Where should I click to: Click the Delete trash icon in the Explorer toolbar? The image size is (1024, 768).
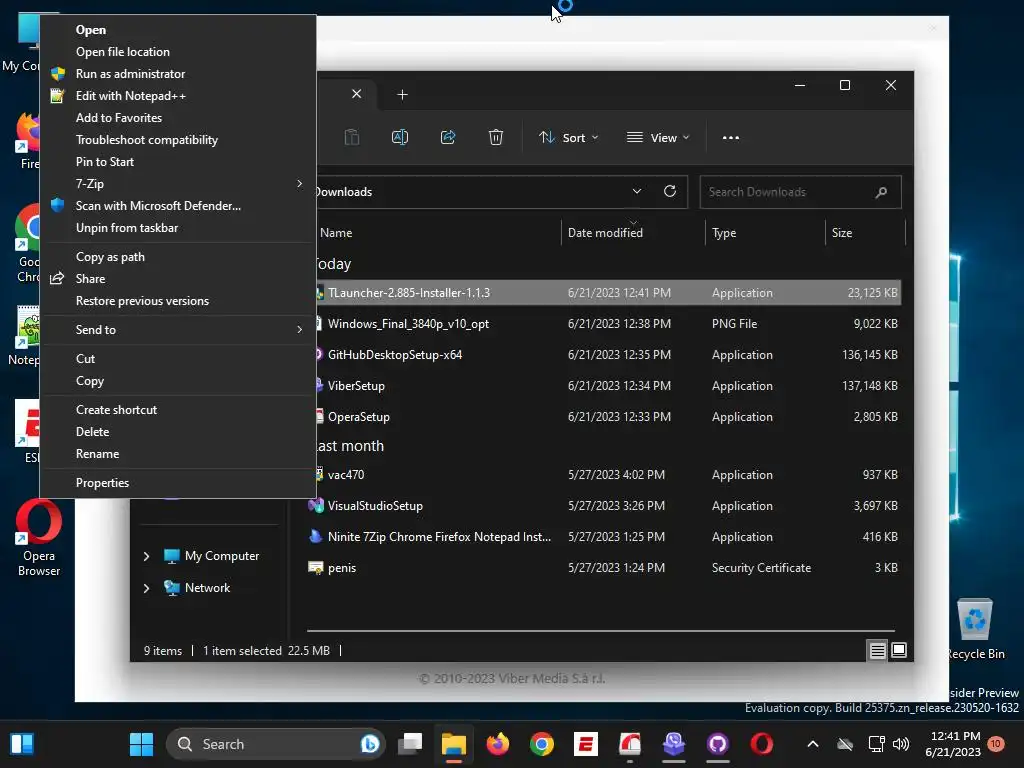coord(496,137)
